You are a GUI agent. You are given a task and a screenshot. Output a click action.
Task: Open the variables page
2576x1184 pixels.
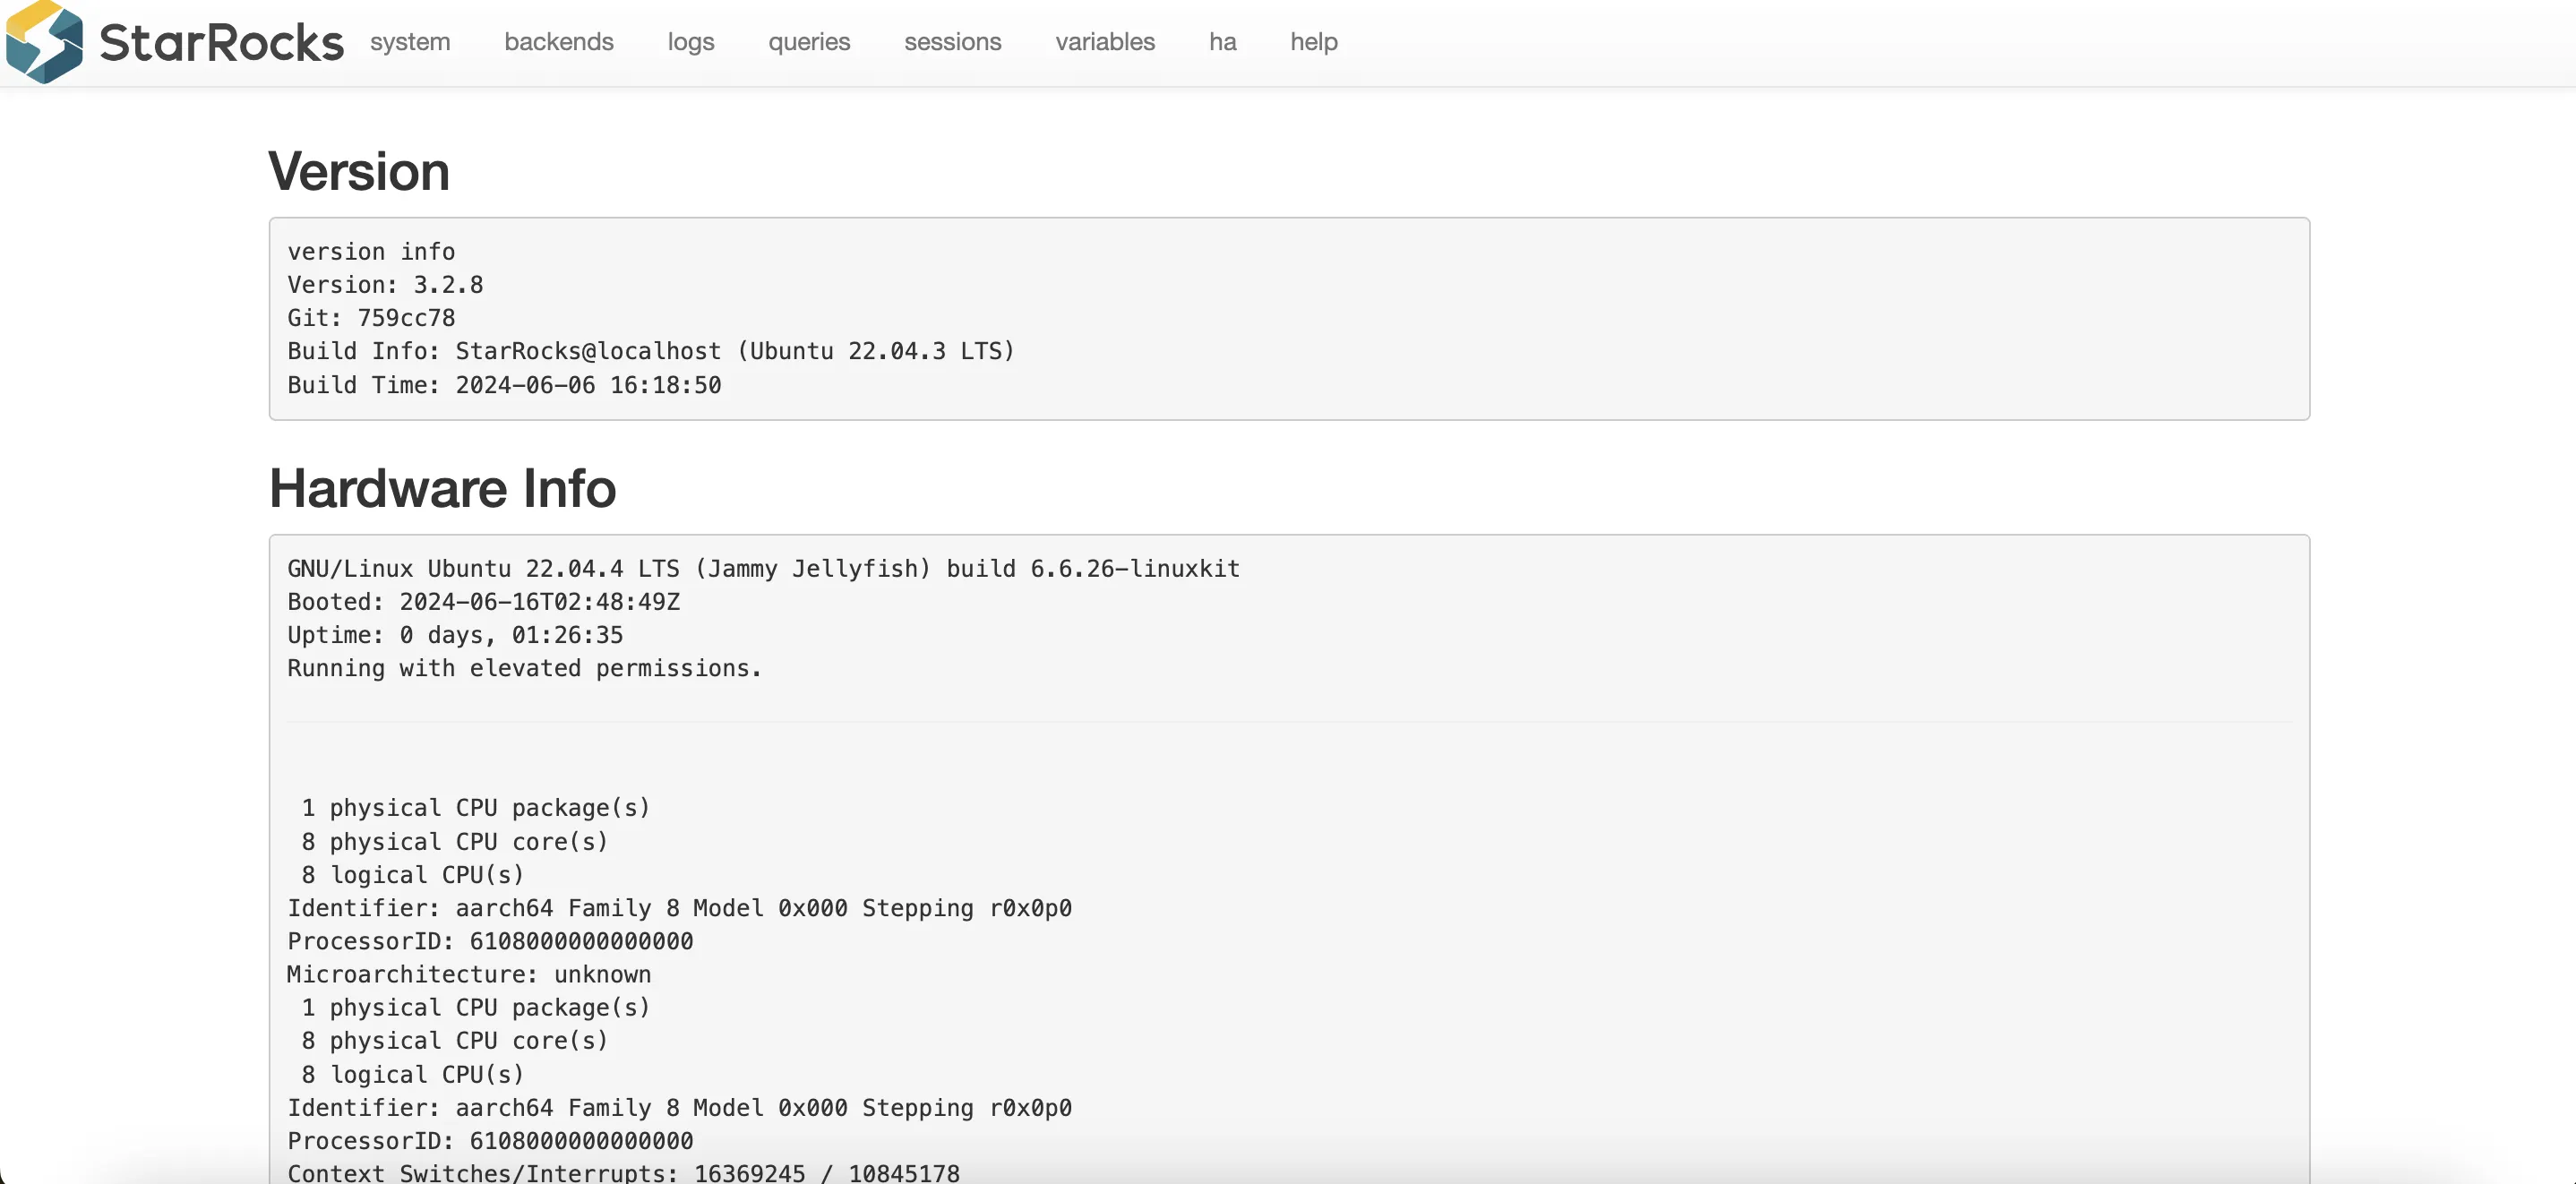(1105, 42)
